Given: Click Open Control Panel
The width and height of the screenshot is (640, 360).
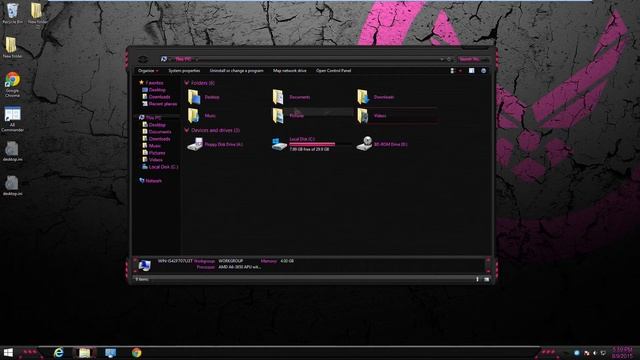Looking at the screenshot, I should [333, 71].
